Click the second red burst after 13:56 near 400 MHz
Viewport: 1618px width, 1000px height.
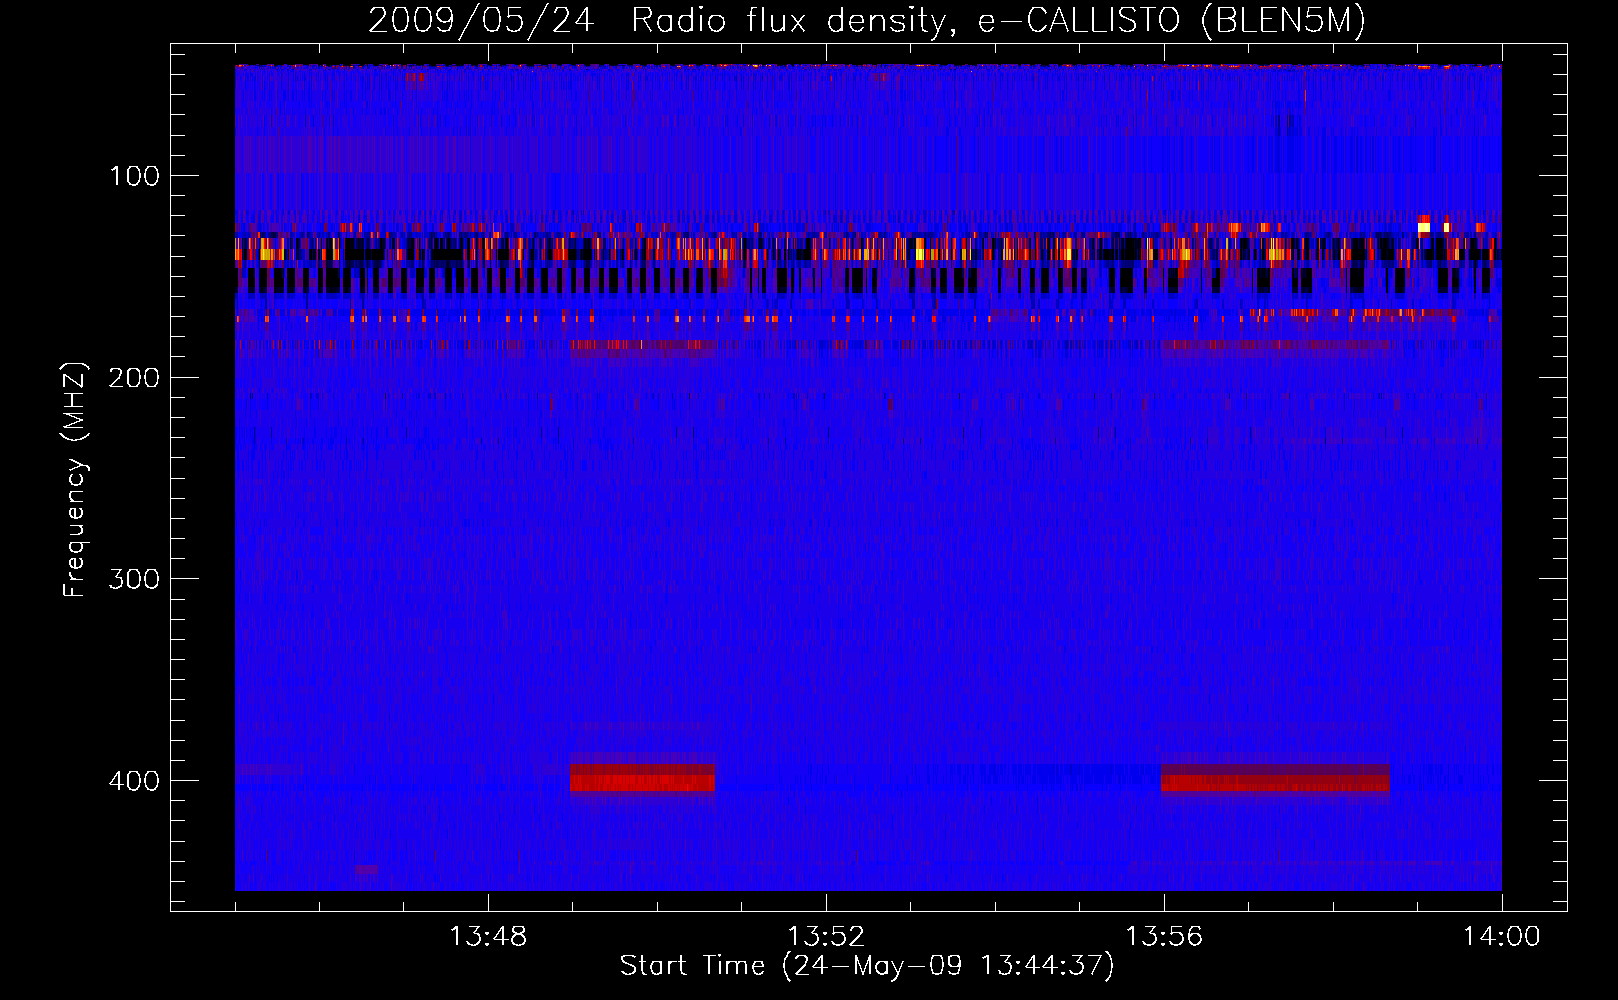1275,778
